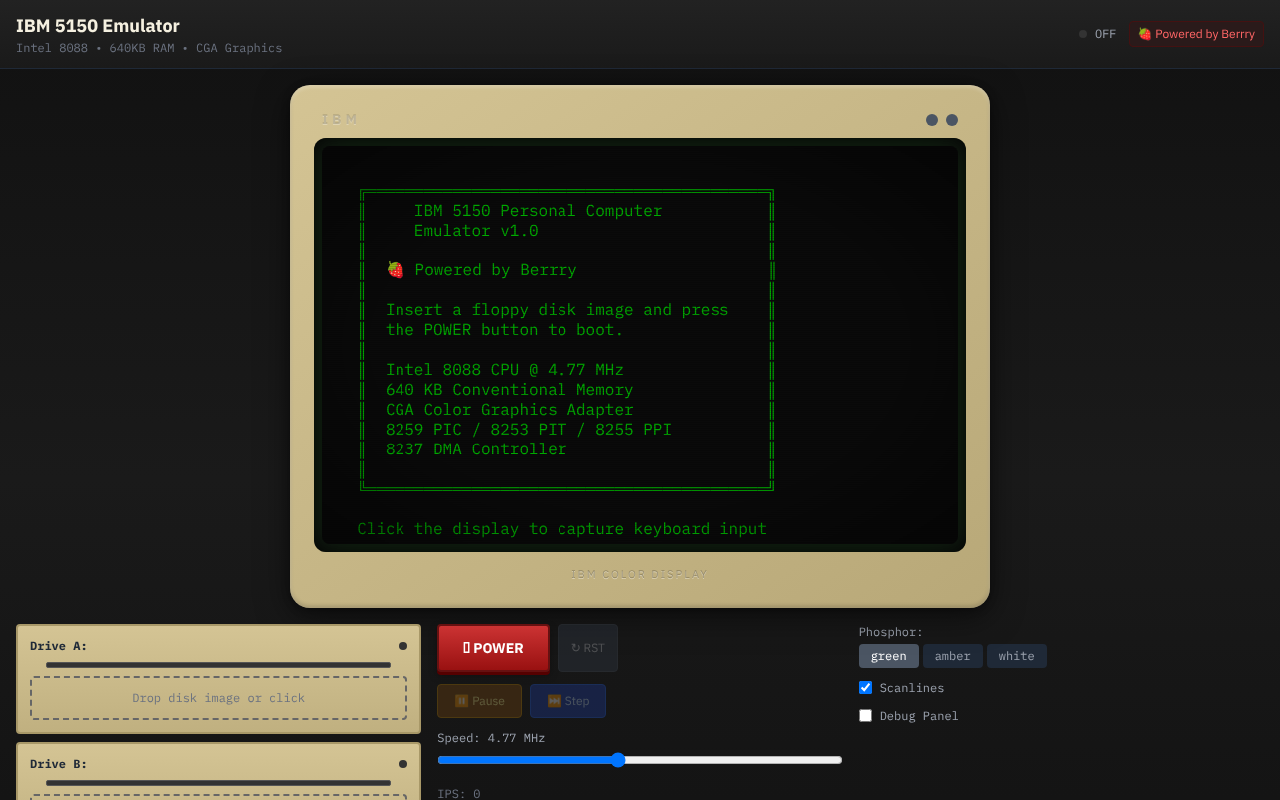Screen dimensions: 1280x800
Task: Click the Drive A drop disk image area
Action: coord(218,698)
